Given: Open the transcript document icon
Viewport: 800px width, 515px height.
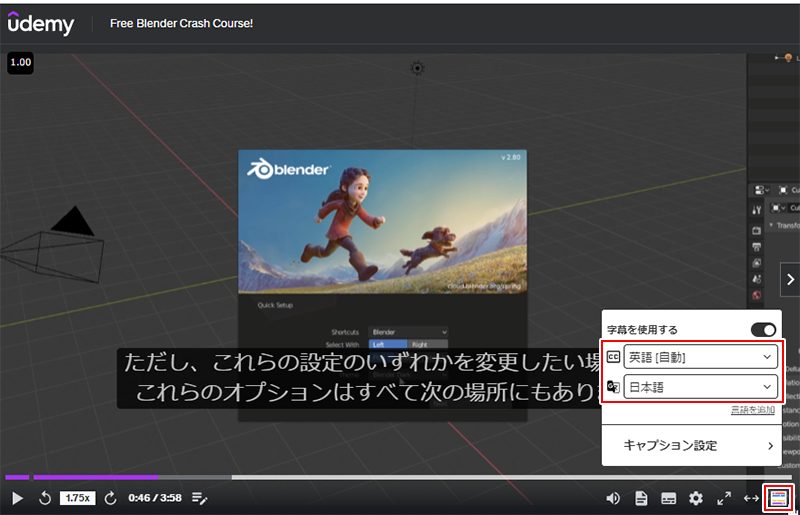Looking at the screenshot, I should coord(641,498).
